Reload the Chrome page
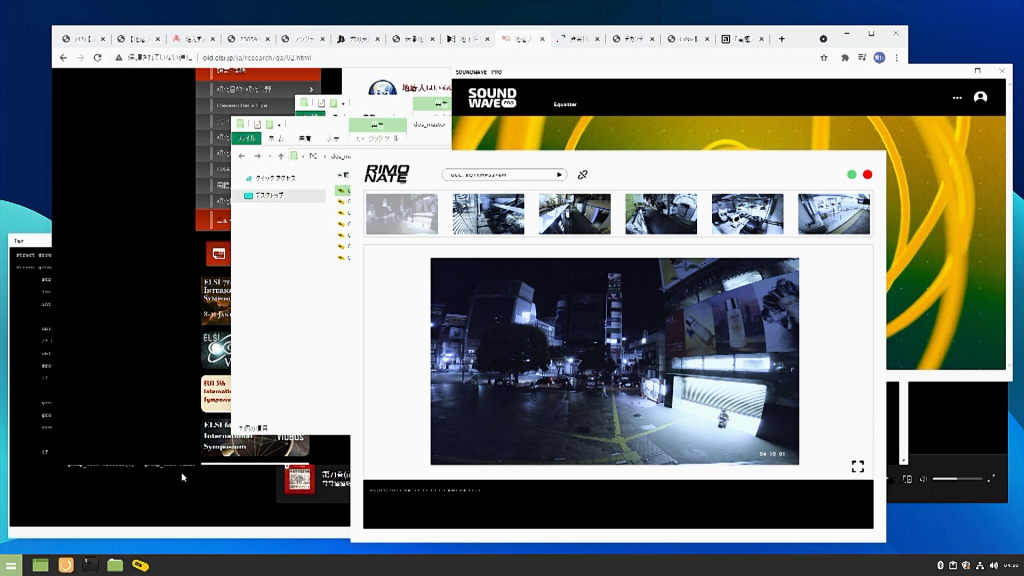The image size is (1024, 576). tap(97, 58)
